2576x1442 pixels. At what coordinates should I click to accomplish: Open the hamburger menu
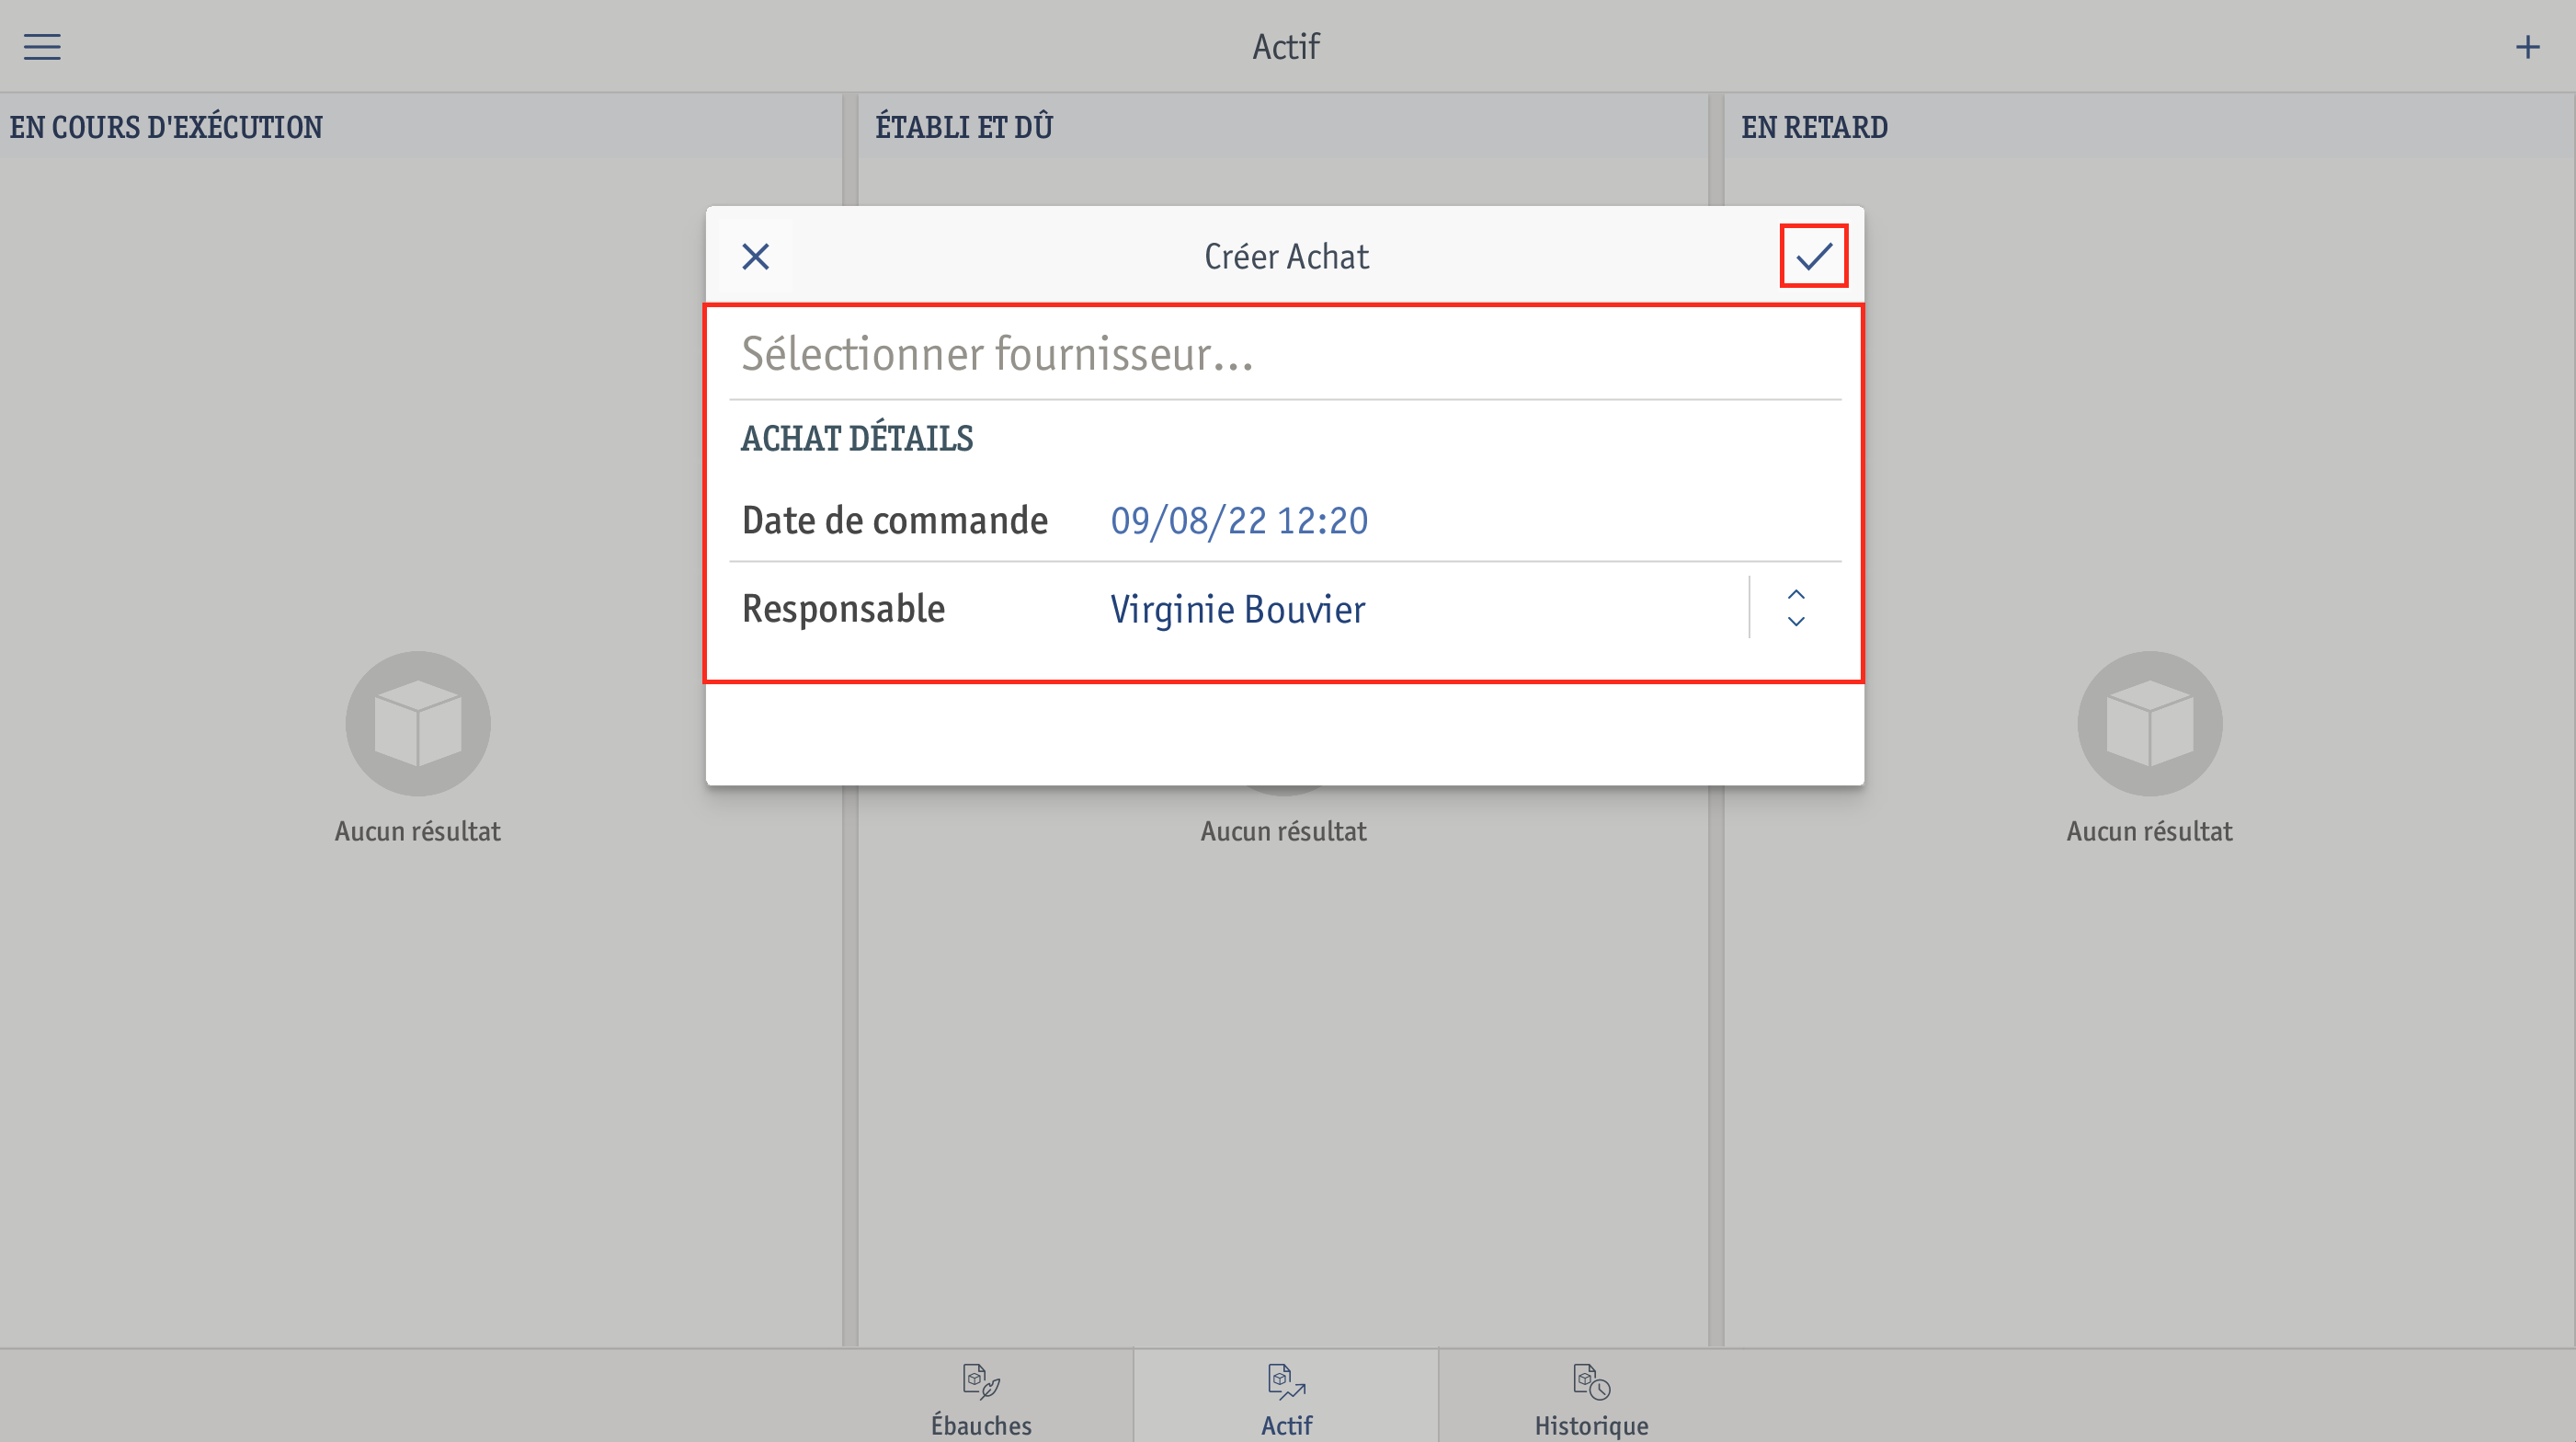42,47
